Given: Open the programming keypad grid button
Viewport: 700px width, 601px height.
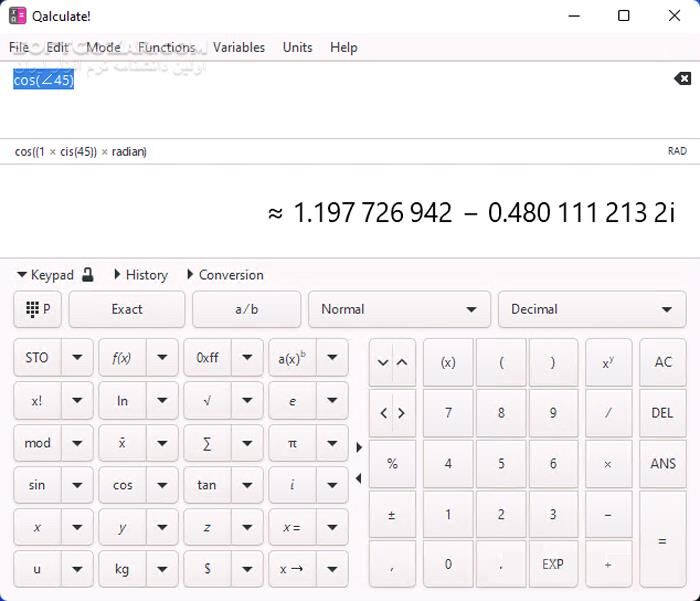Looking at the screenshot, I should [38, 309].
